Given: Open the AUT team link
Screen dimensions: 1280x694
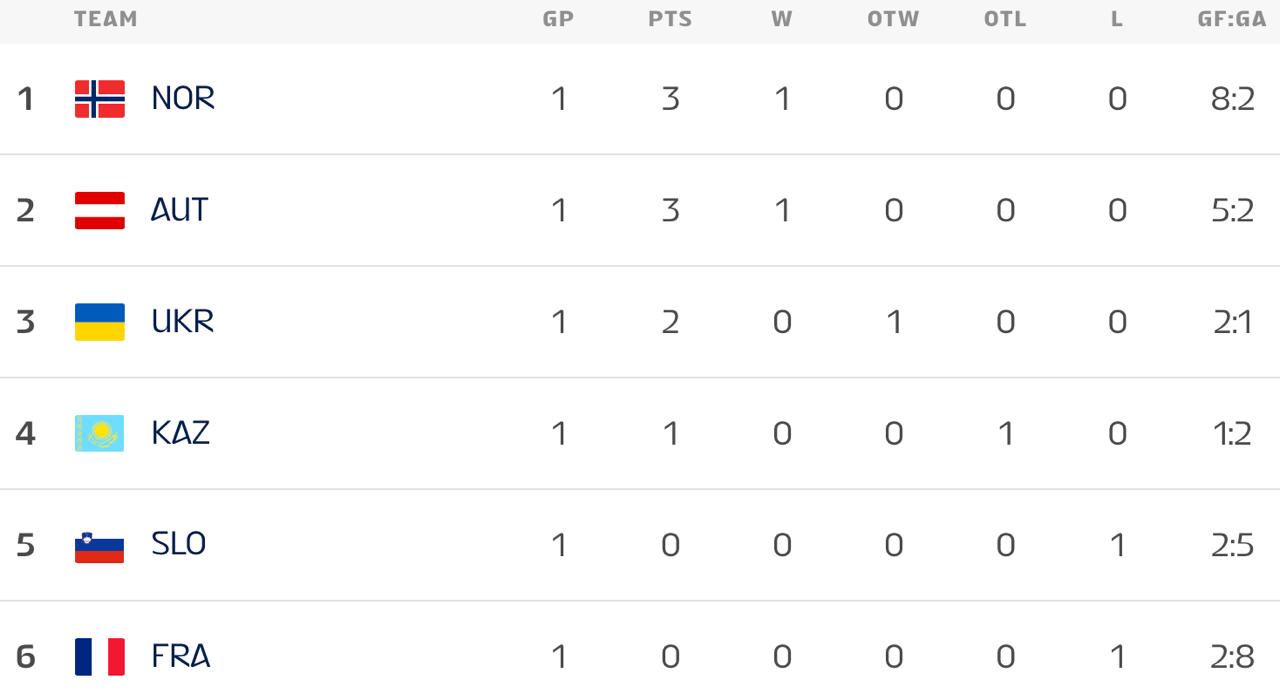Looking at the screenshot, I should click(180, 210).
